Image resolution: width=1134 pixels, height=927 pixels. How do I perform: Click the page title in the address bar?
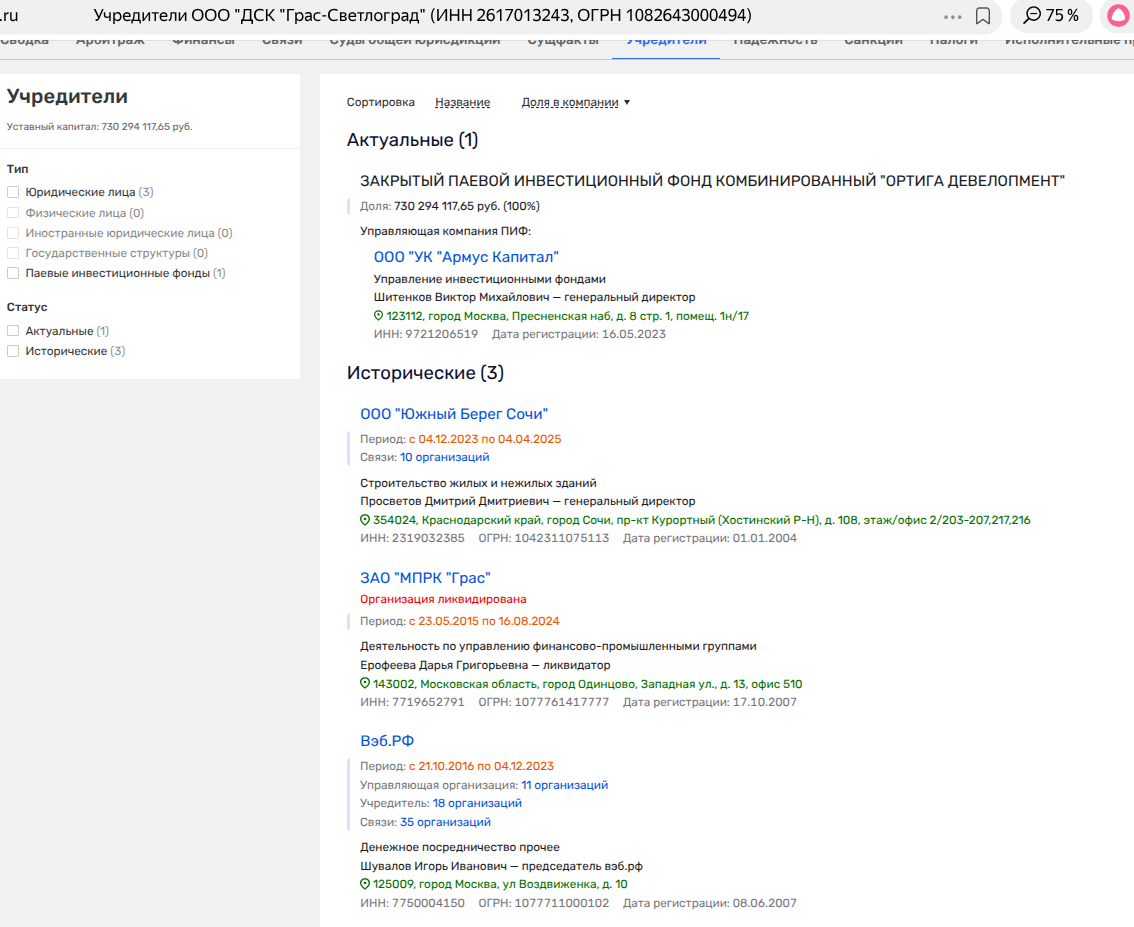pyautogui.click(x=422, y=16)
